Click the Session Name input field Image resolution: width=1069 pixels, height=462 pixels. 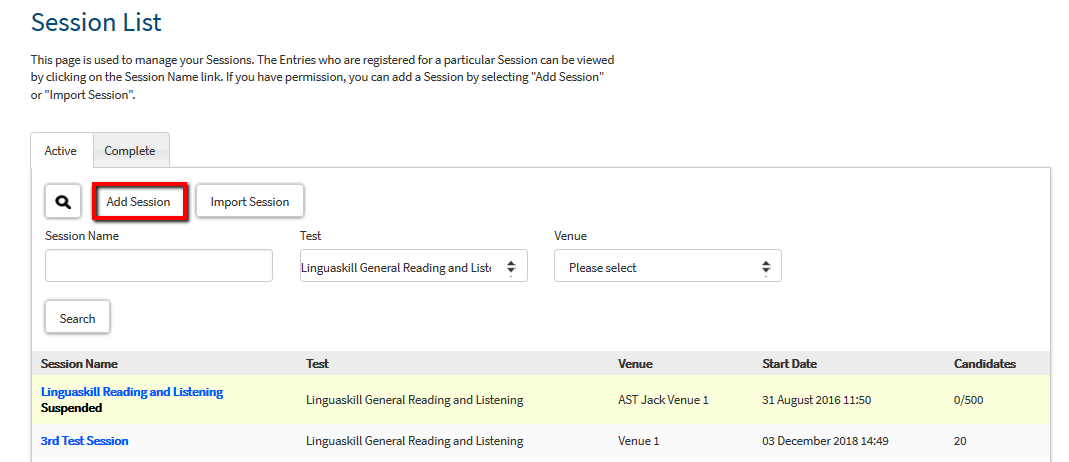[159, 266]
